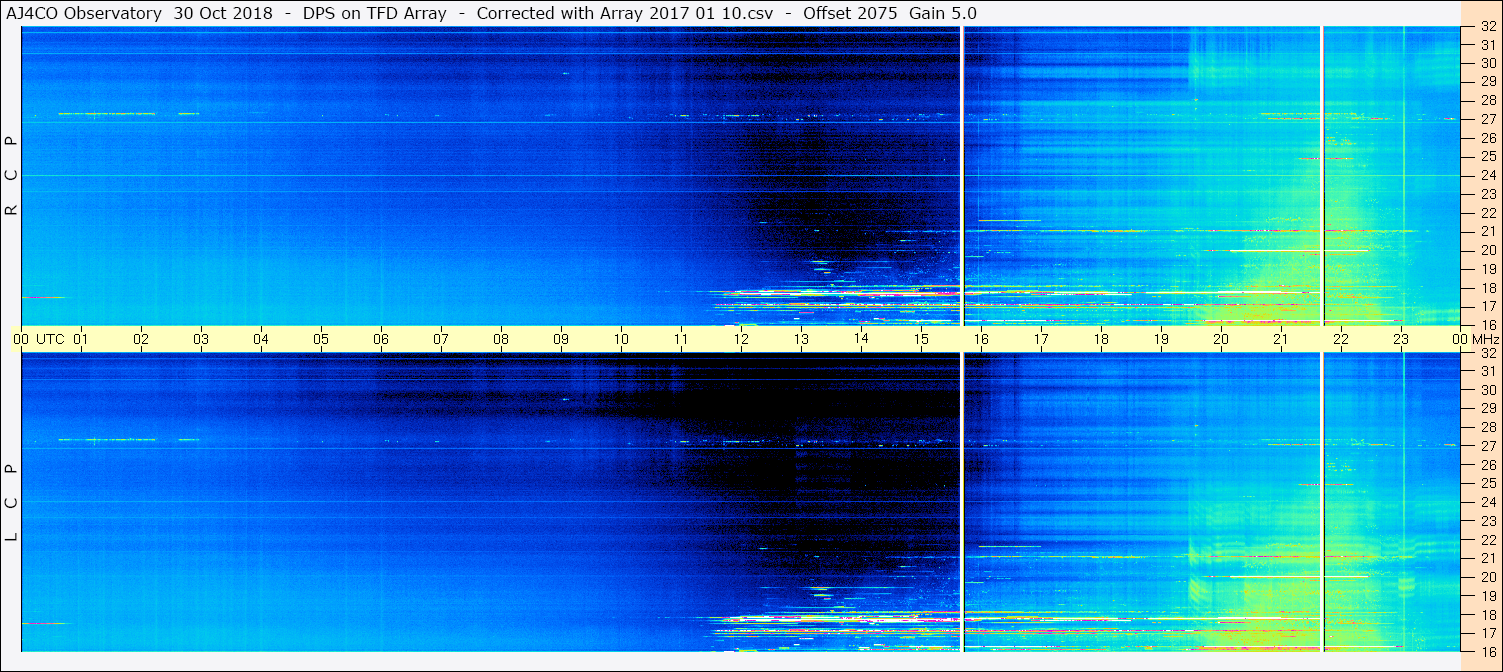1503x672 pixels.
Task: Click the AJ4CO Observatory title text
Action: [x=83, y=13]
